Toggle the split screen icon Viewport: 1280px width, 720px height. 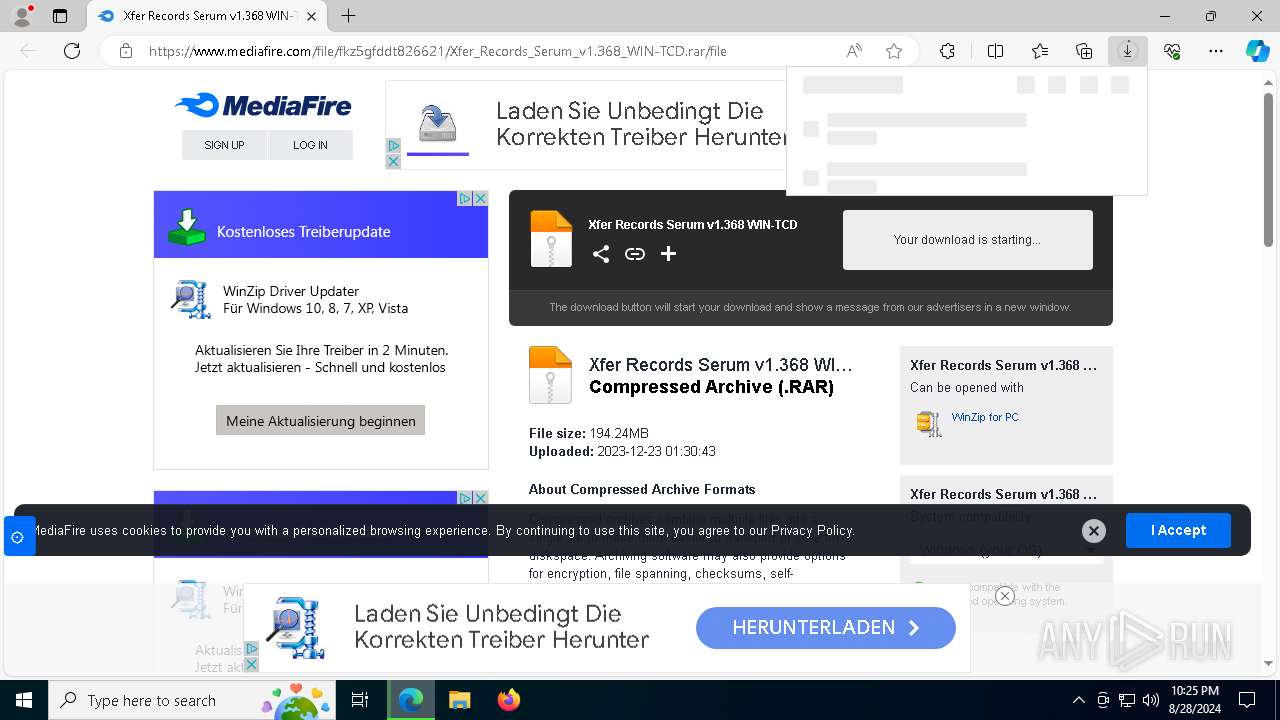pos(996,51)
